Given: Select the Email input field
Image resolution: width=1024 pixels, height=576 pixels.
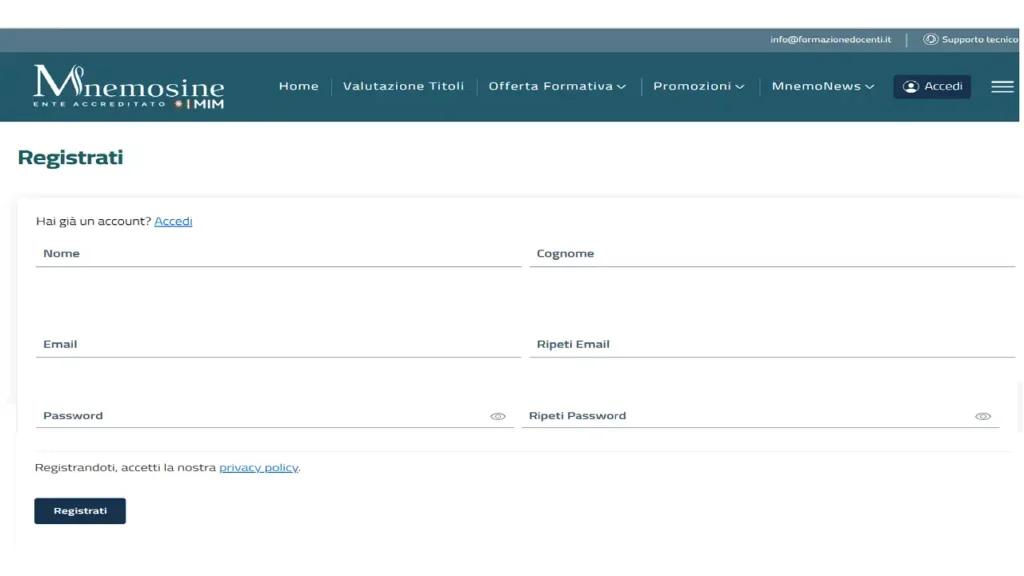Looking at the screenshot, I should point(278,344).
